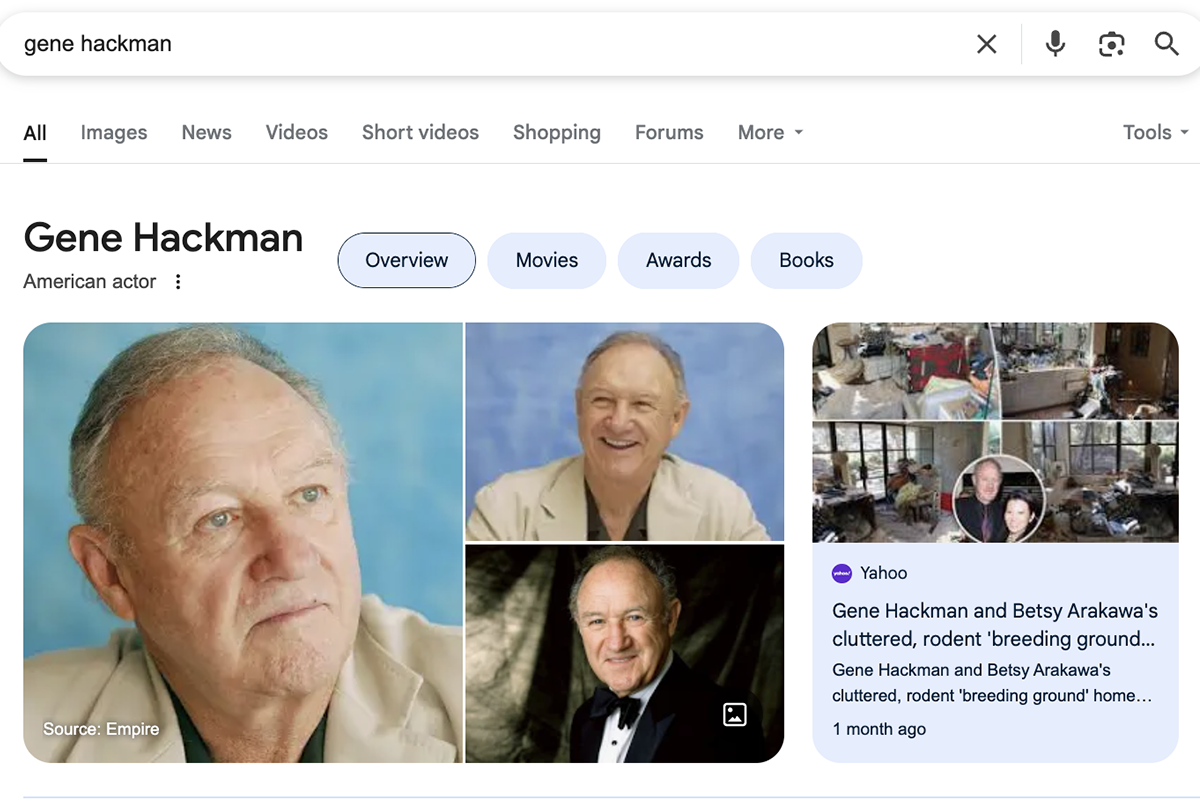Open the Tools dropdown
1200x800 pixels.
point(1155,132)
